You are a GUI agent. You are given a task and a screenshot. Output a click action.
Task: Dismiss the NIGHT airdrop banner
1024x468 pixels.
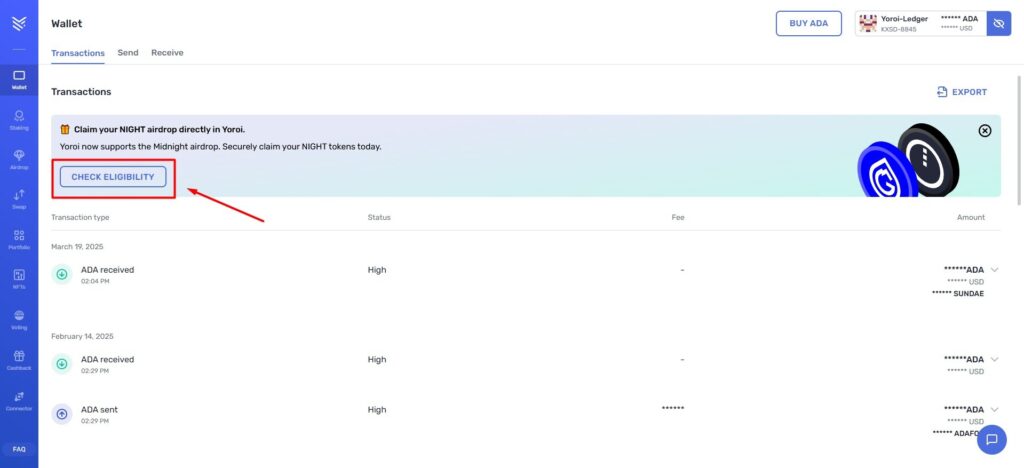(984, 130)
